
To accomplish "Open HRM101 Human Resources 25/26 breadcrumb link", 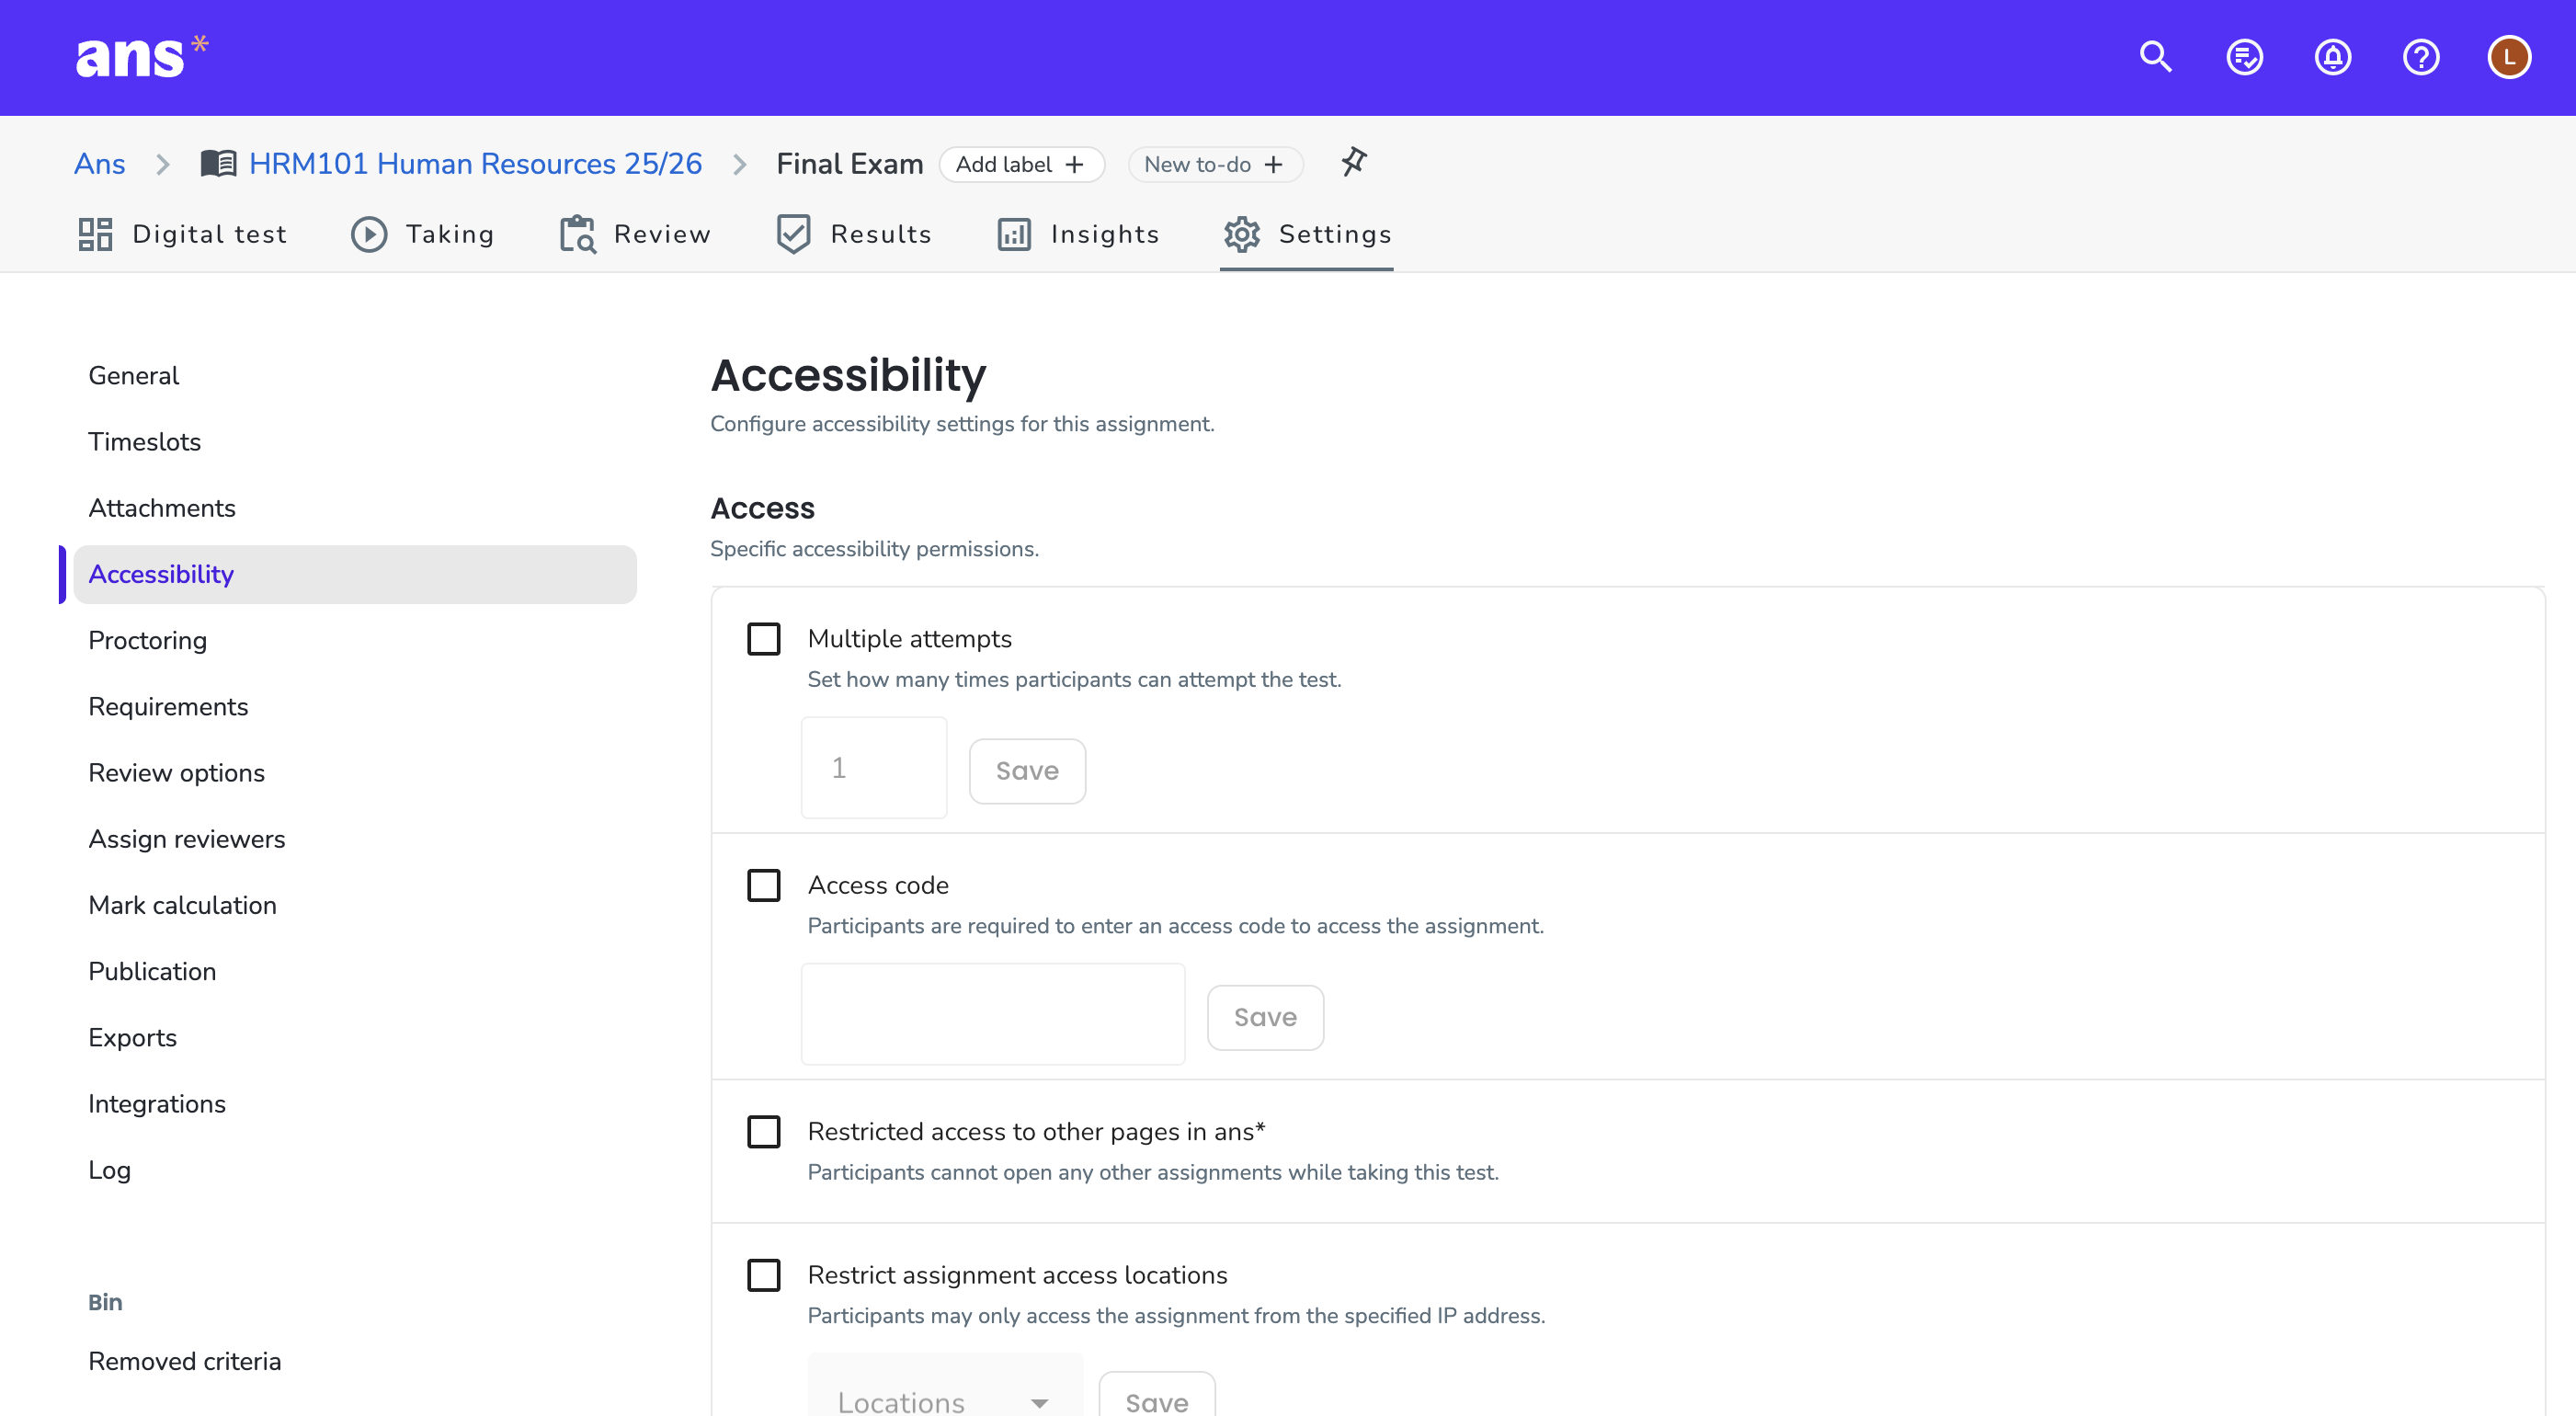I will 476,163.
